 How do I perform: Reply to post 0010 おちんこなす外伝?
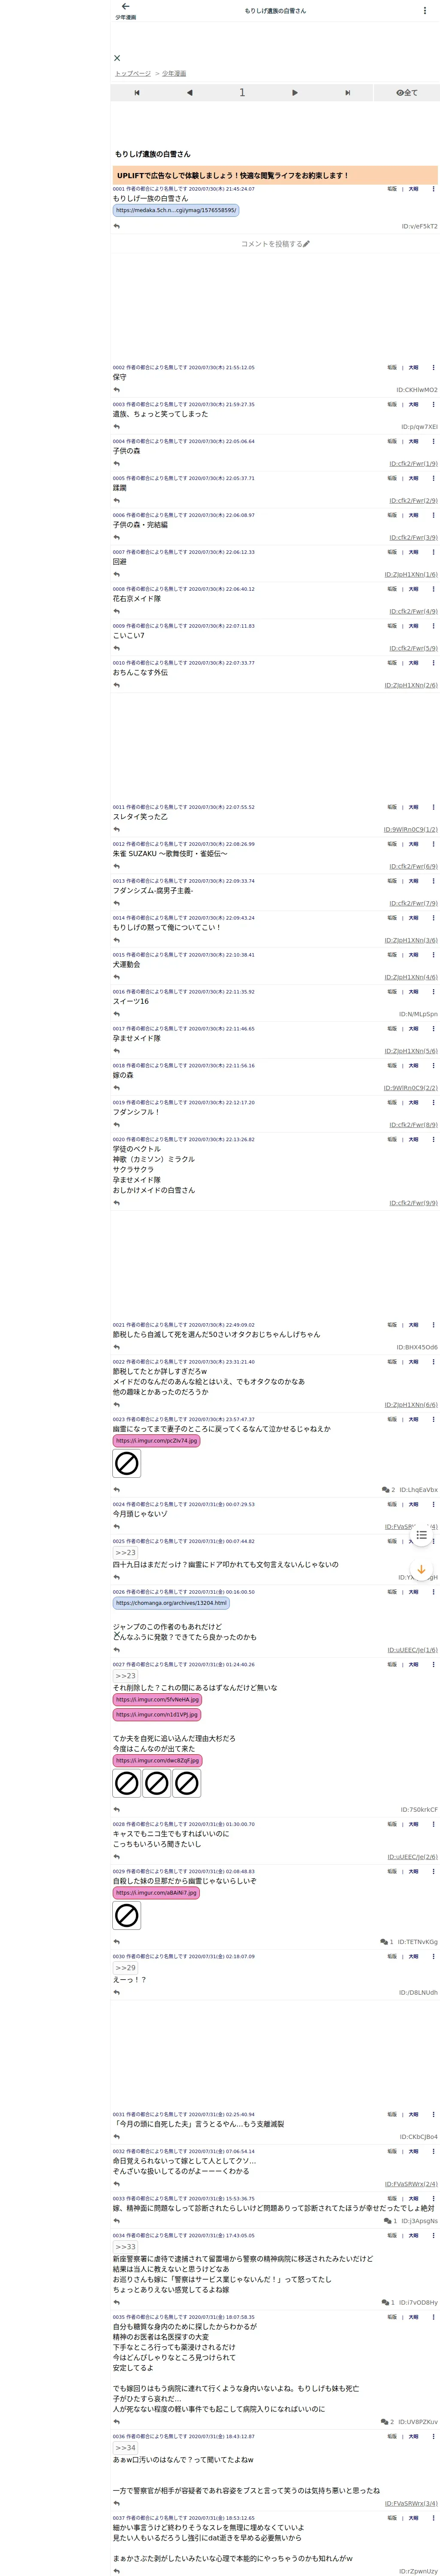[117, 685]
